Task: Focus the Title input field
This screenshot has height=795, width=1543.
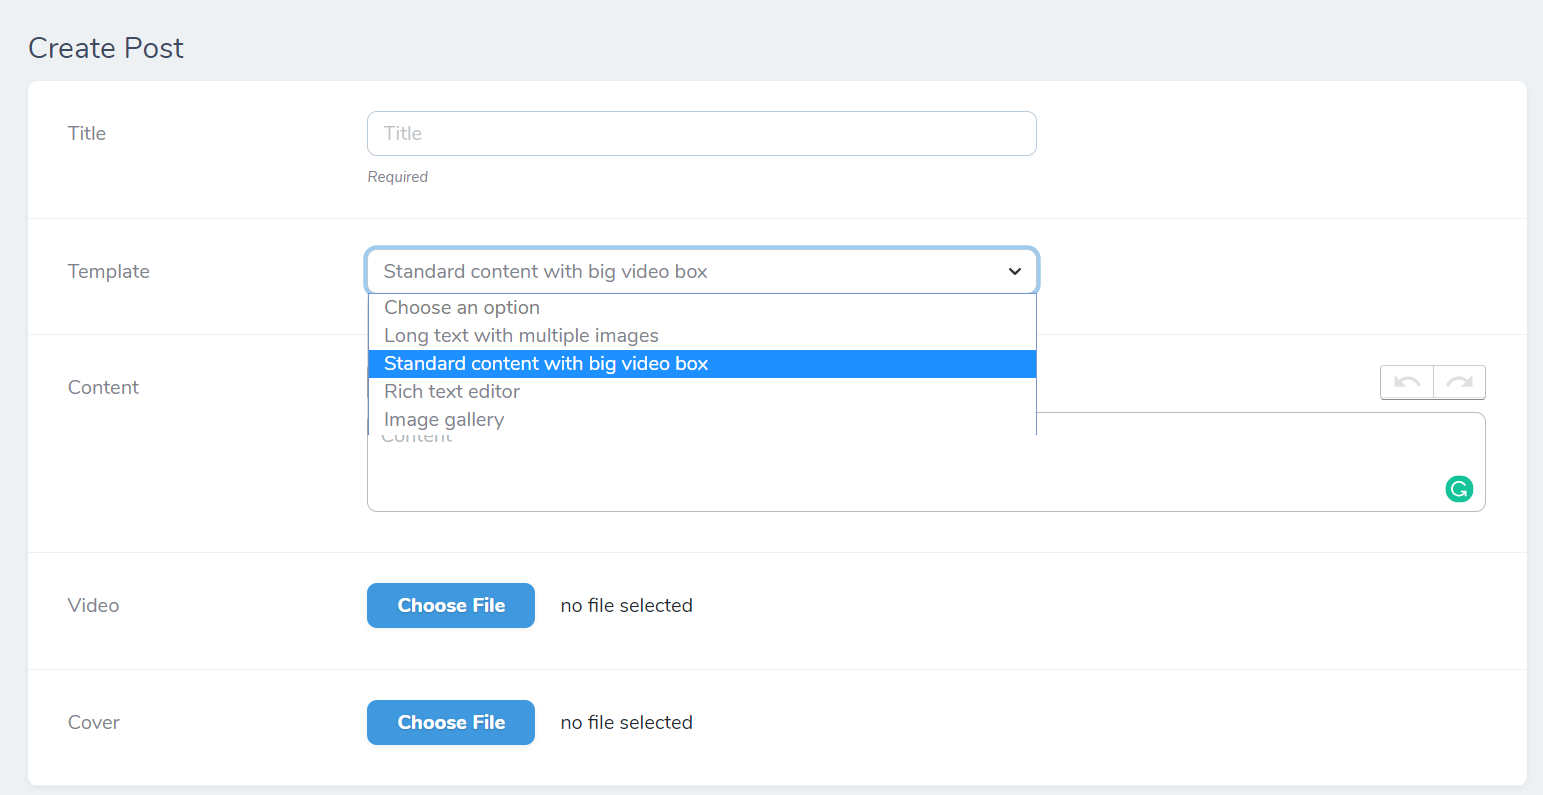Action: coord(701,134)
